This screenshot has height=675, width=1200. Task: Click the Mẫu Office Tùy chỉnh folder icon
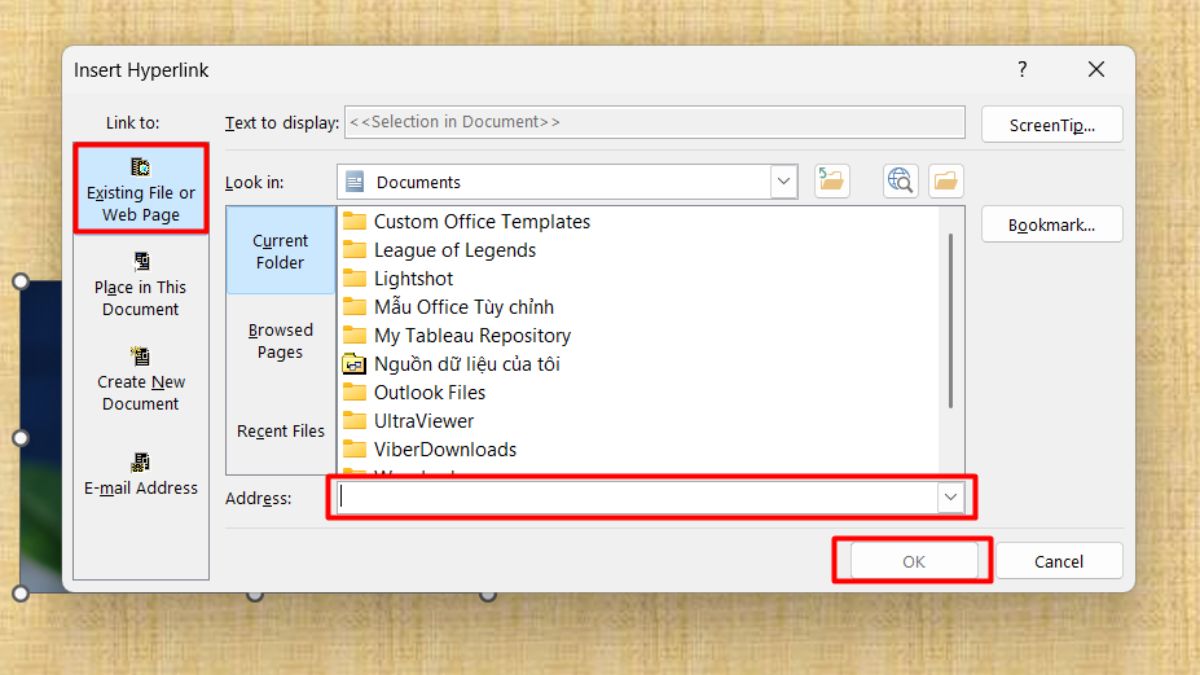click(x=355, y=307)
